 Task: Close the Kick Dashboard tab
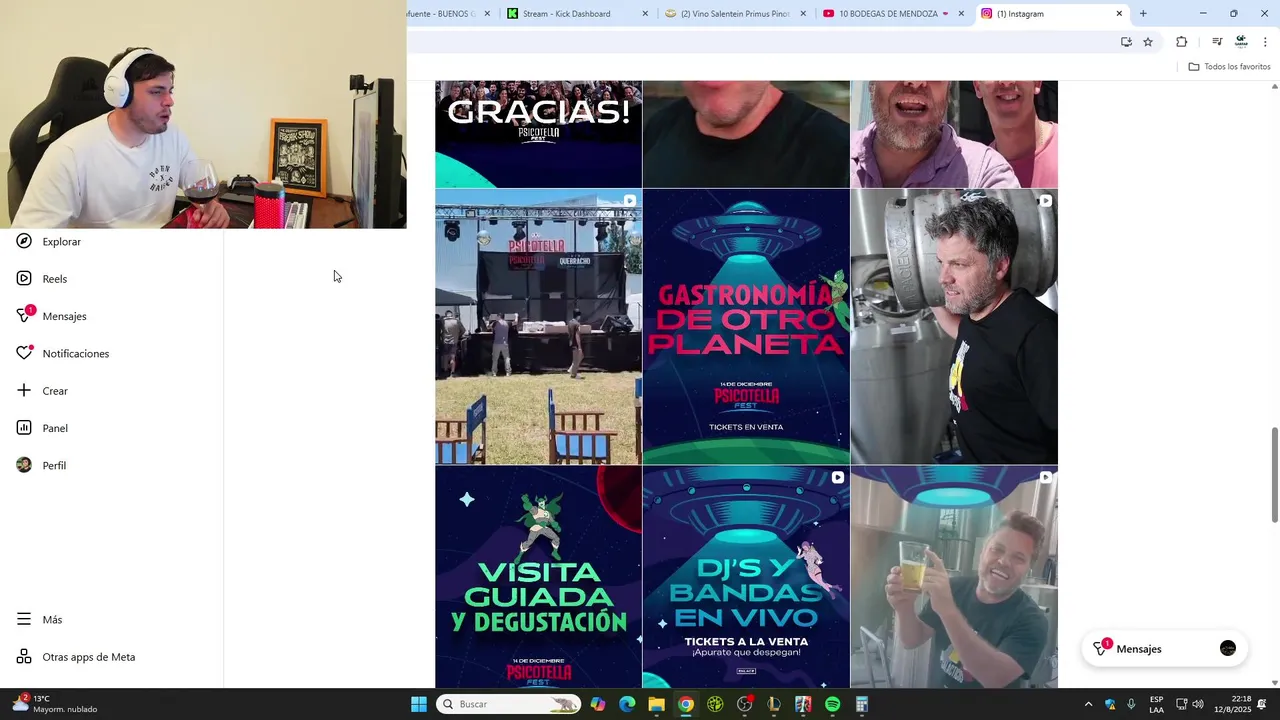click(645, 14)
